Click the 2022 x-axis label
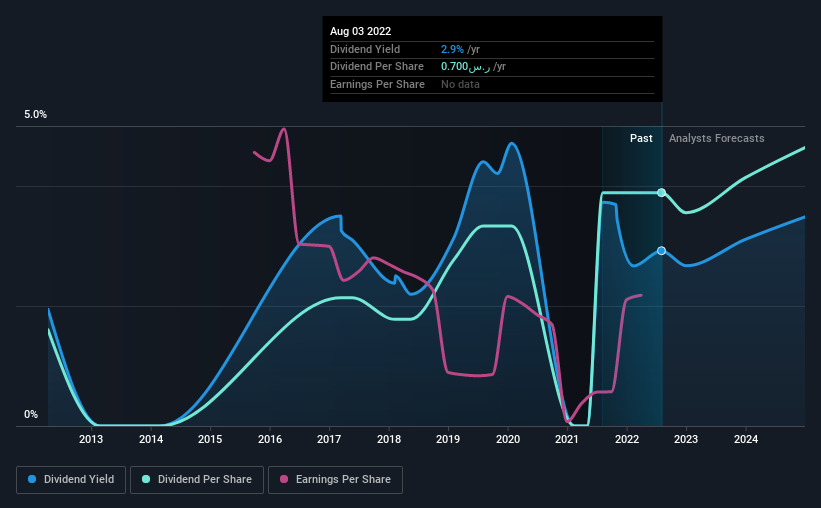This screenshot has height=508, width=821. (627, 439)
